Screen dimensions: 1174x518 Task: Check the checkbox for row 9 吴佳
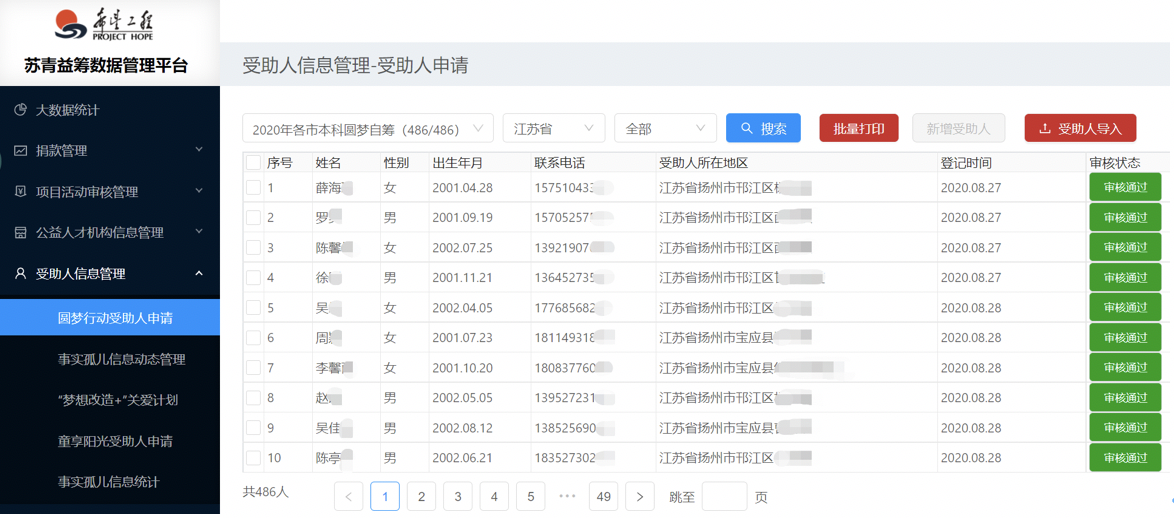point(254,427)
